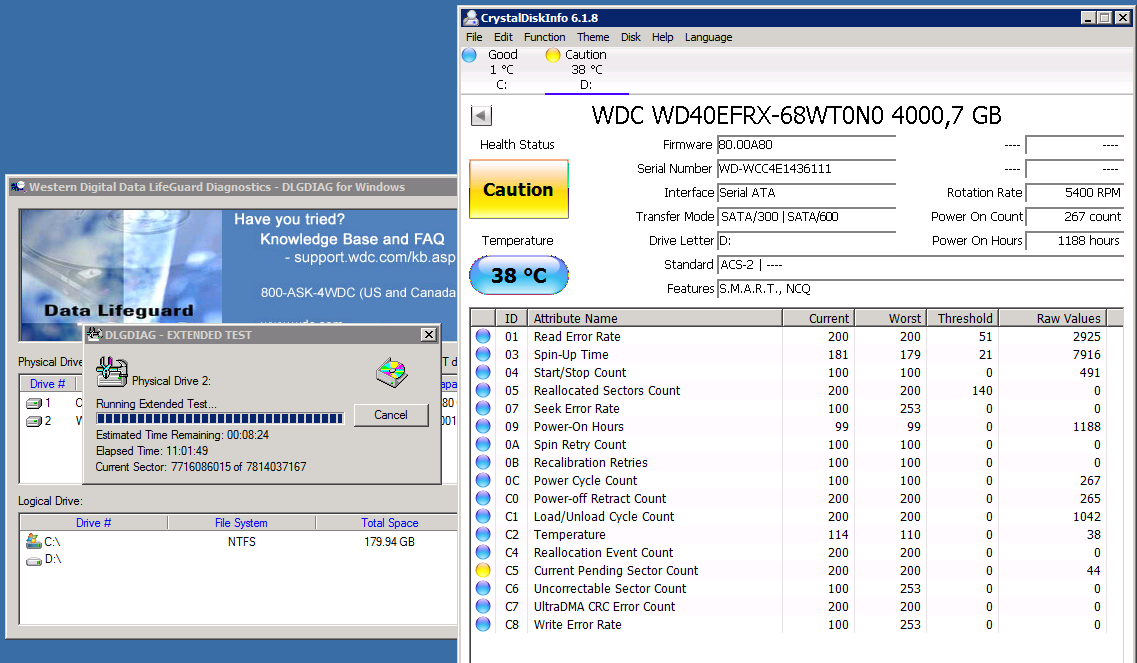1137x663 pixels.
Task: Click the status orb for Reallocation Event Count
Action: [x=483, y=553]
